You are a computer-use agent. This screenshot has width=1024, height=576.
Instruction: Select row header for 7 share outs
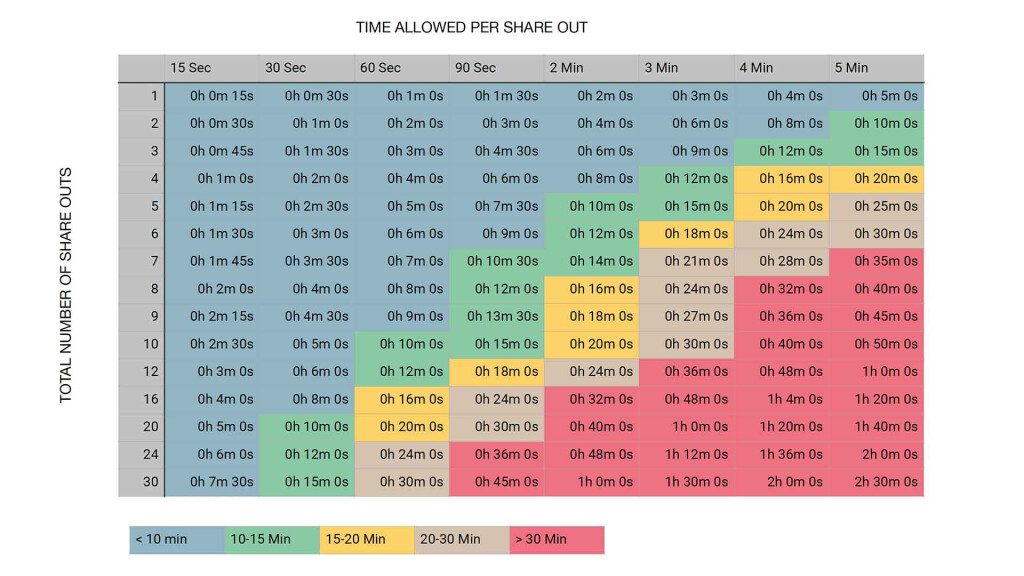click(141, 261)
